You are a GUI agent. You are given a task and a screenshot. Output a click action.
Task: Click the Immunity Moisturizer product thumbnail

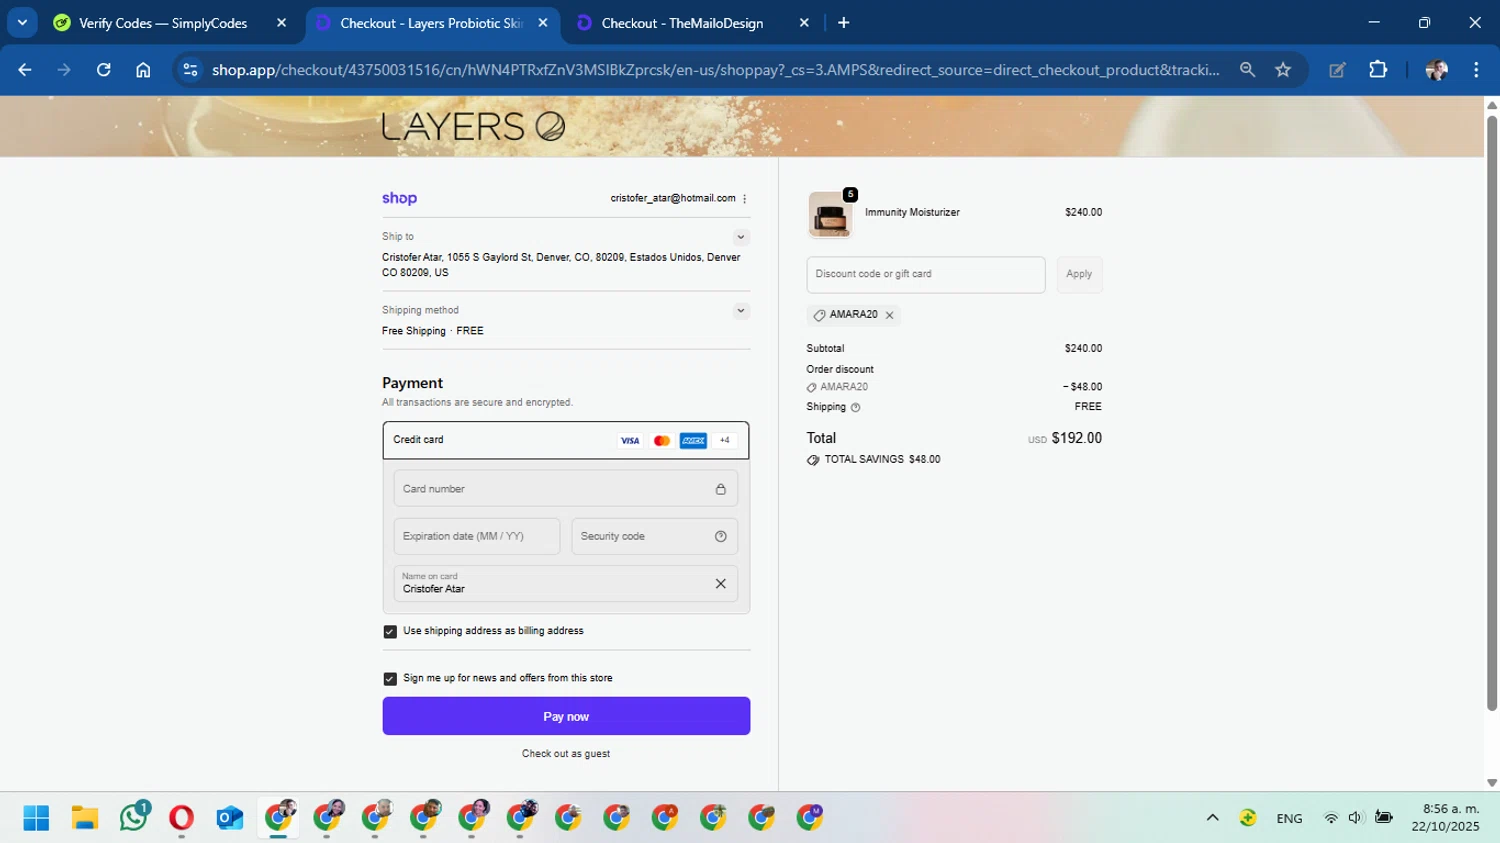click(830, 215)
